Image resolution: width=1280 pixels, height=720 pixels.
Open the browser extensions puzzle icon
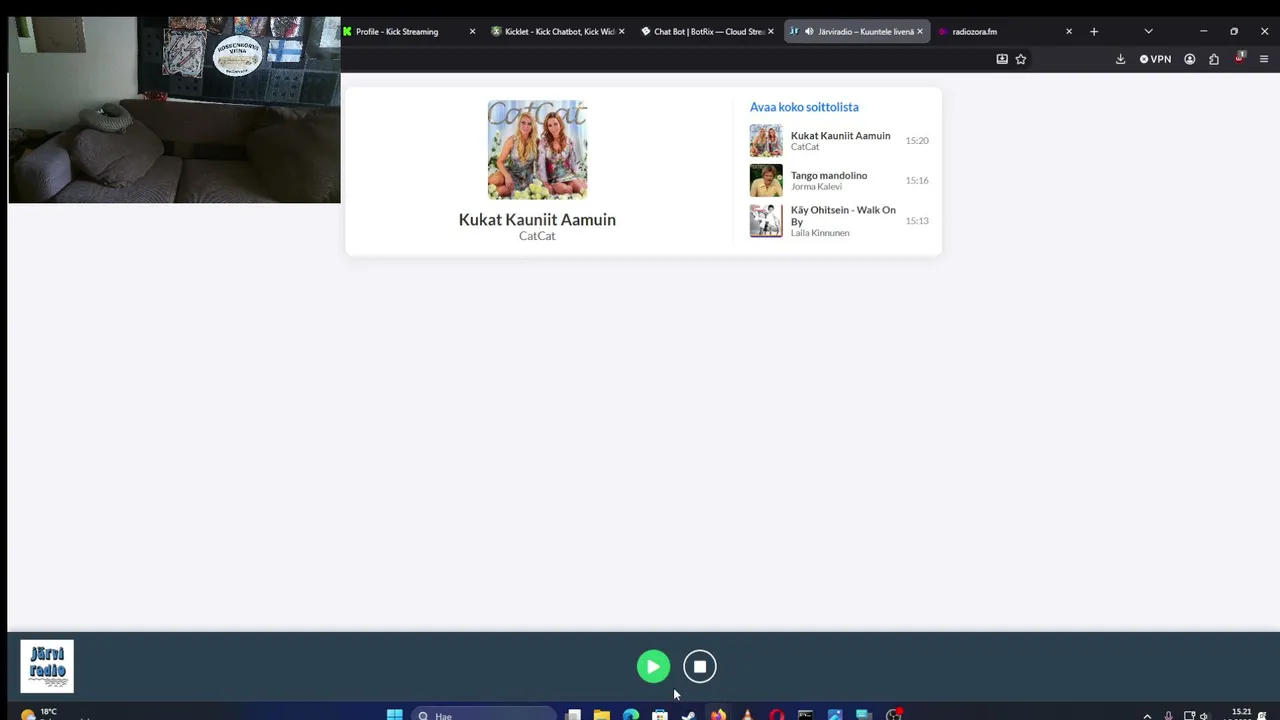[x=1214, y=59]
